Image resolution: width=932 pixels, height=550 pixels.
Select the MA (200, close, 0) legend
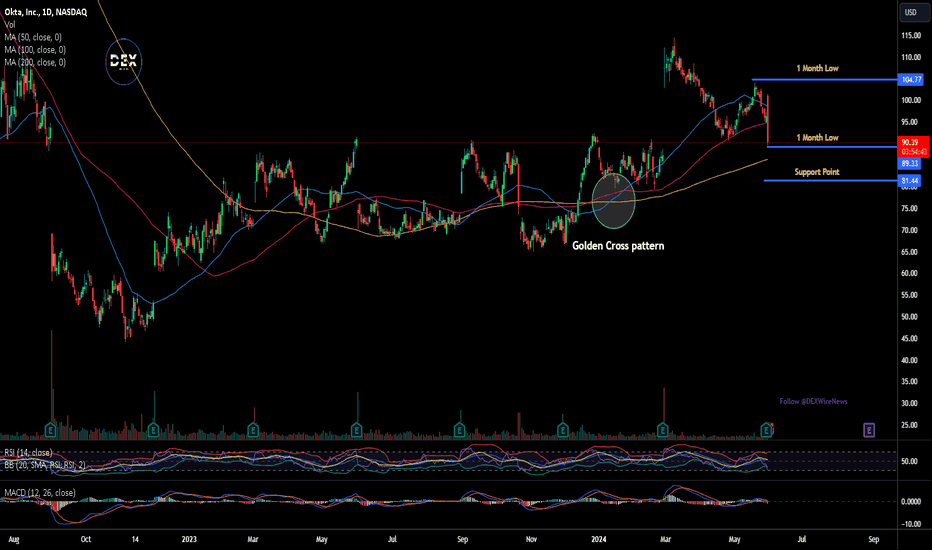pyautogui.click(x=35, y=62)
